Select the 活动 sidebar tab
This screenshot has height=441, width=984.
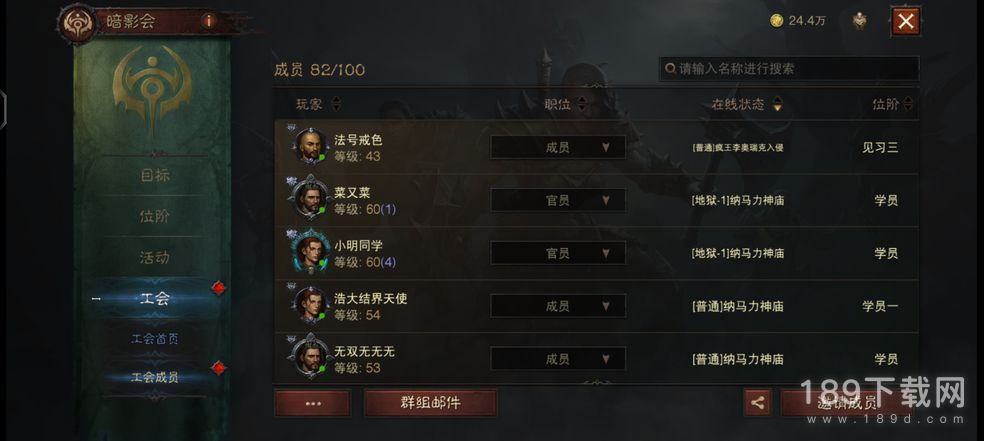(x=154, y=258)
